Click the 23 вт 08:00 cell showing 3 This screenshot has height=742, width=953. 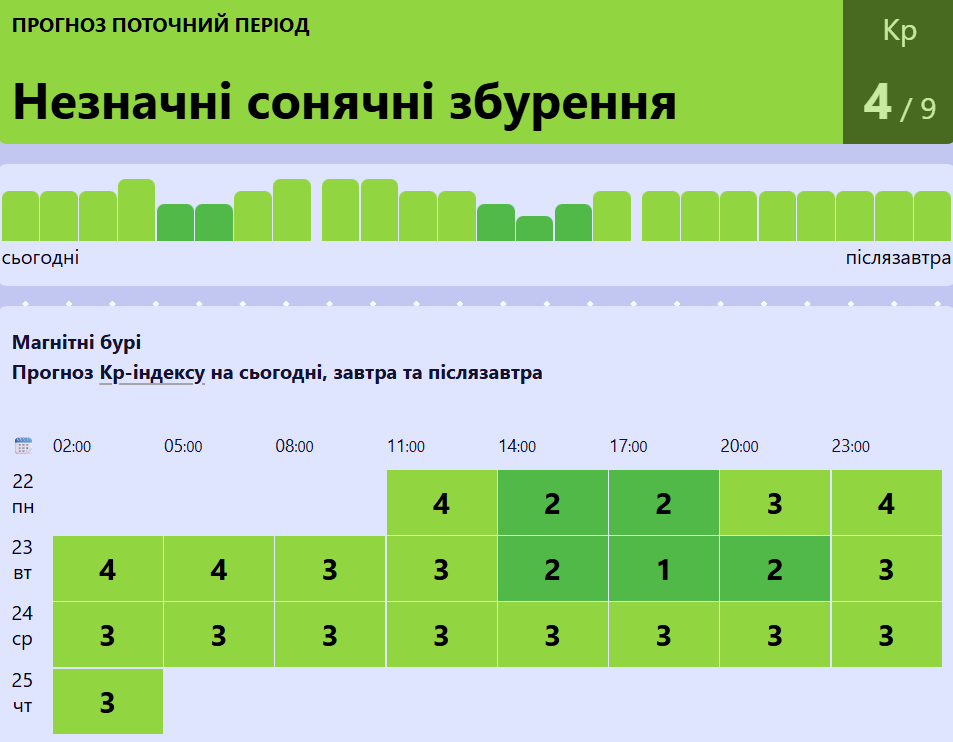(330, 569)
